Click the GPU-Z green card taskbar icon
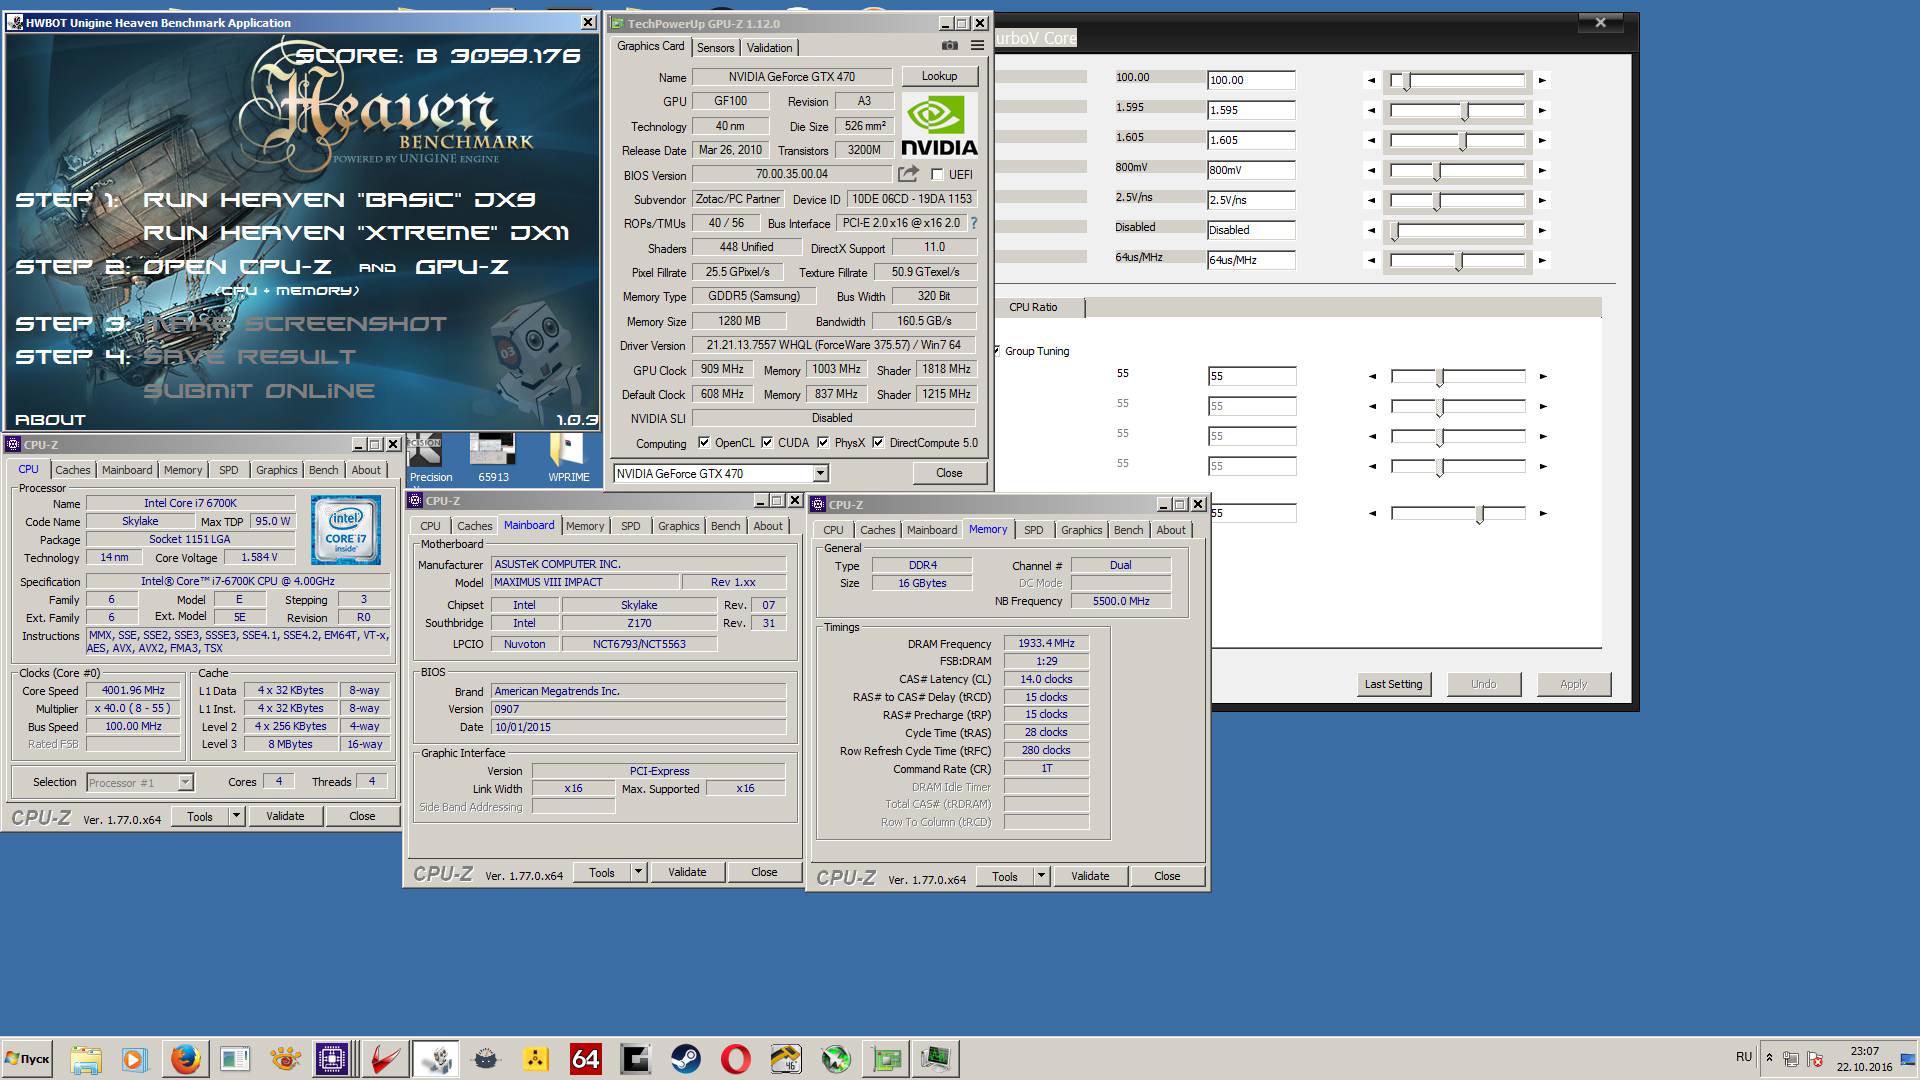 click(x=886, y=1059)
